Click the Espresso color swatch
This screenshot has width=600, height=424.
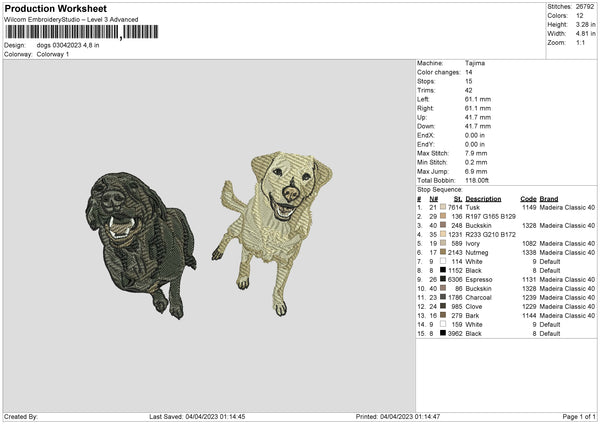click(x=443, y=279)
